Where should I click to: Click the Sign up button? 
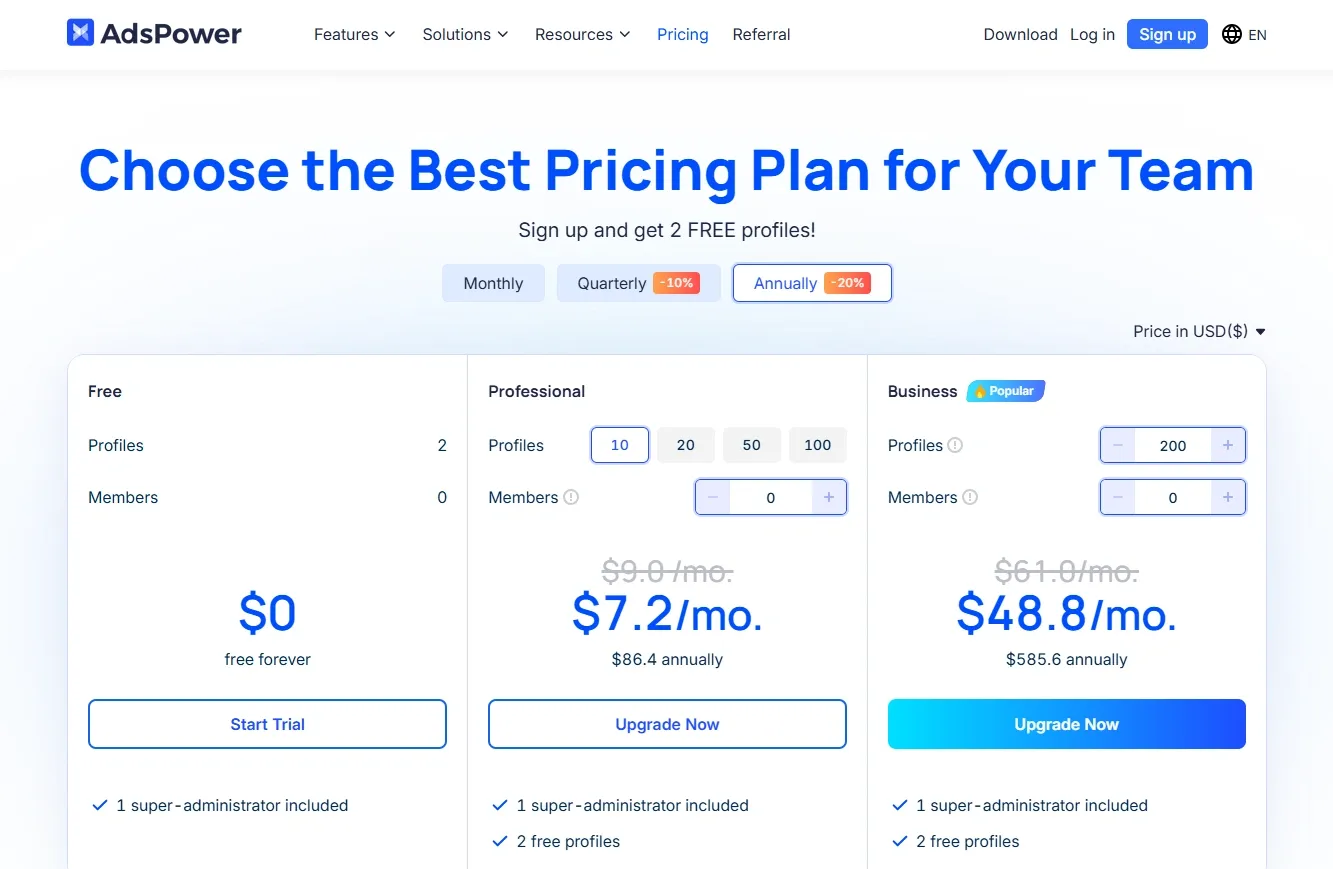coord(1167,34)
